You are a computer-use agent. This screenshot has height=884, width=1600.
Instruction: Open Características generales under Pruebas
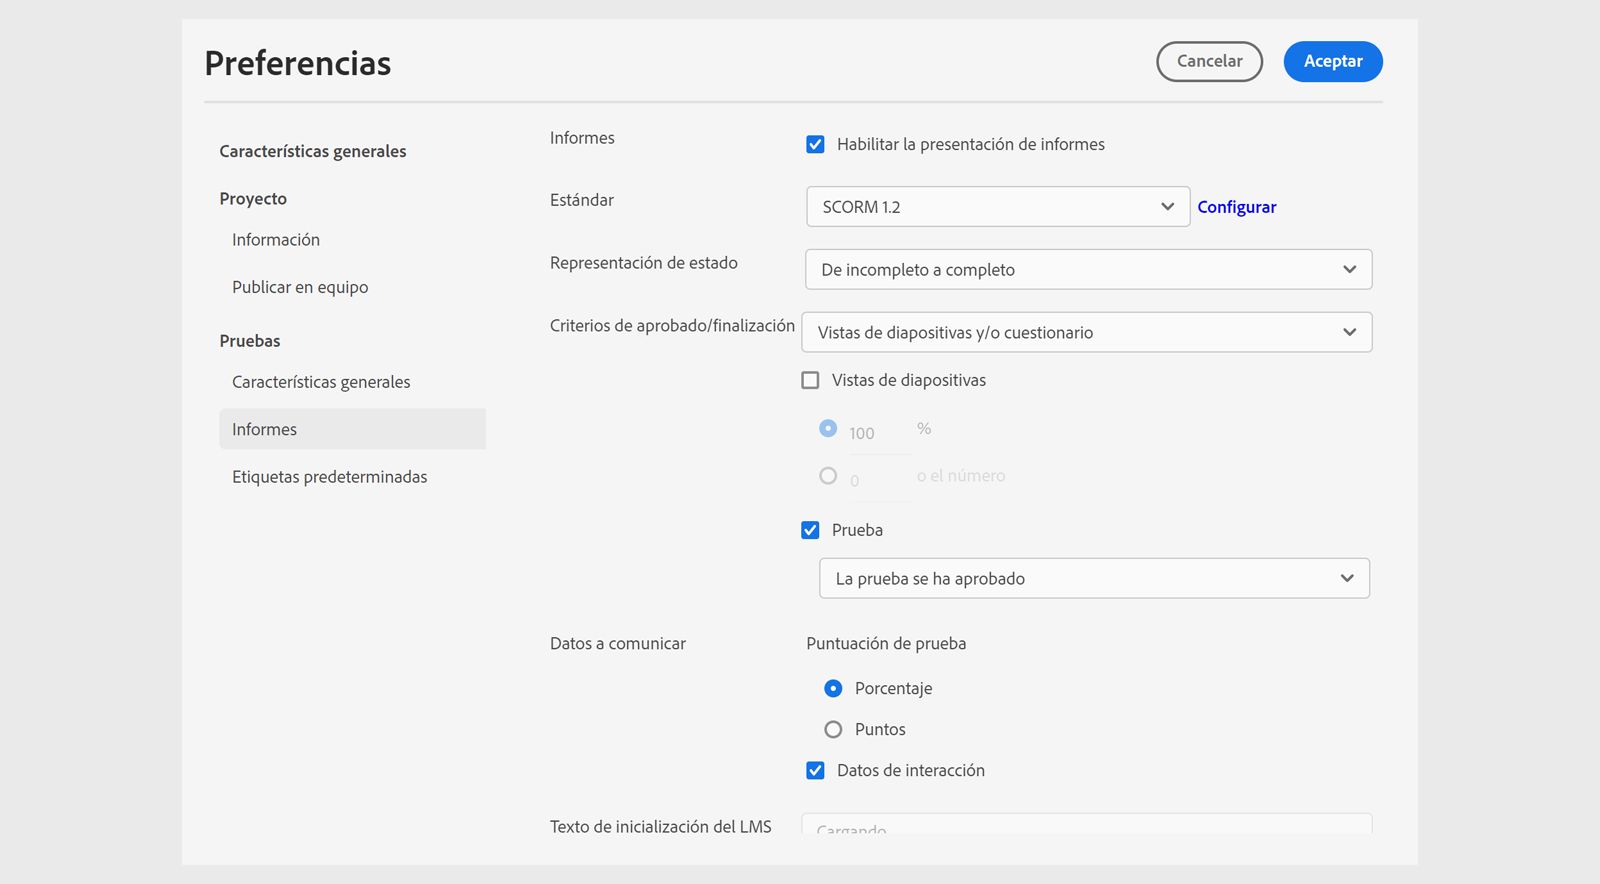pyautogui.click(x=321, y=382)
